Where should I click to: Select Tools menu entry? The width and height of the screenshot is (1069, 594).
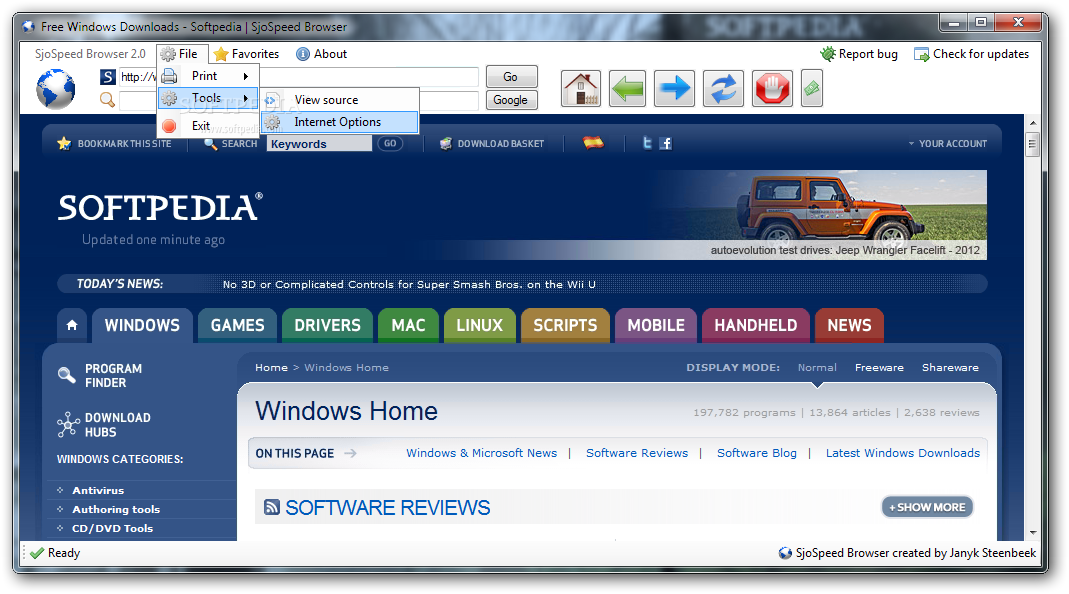pyautogui.click(x=209, y=98)
